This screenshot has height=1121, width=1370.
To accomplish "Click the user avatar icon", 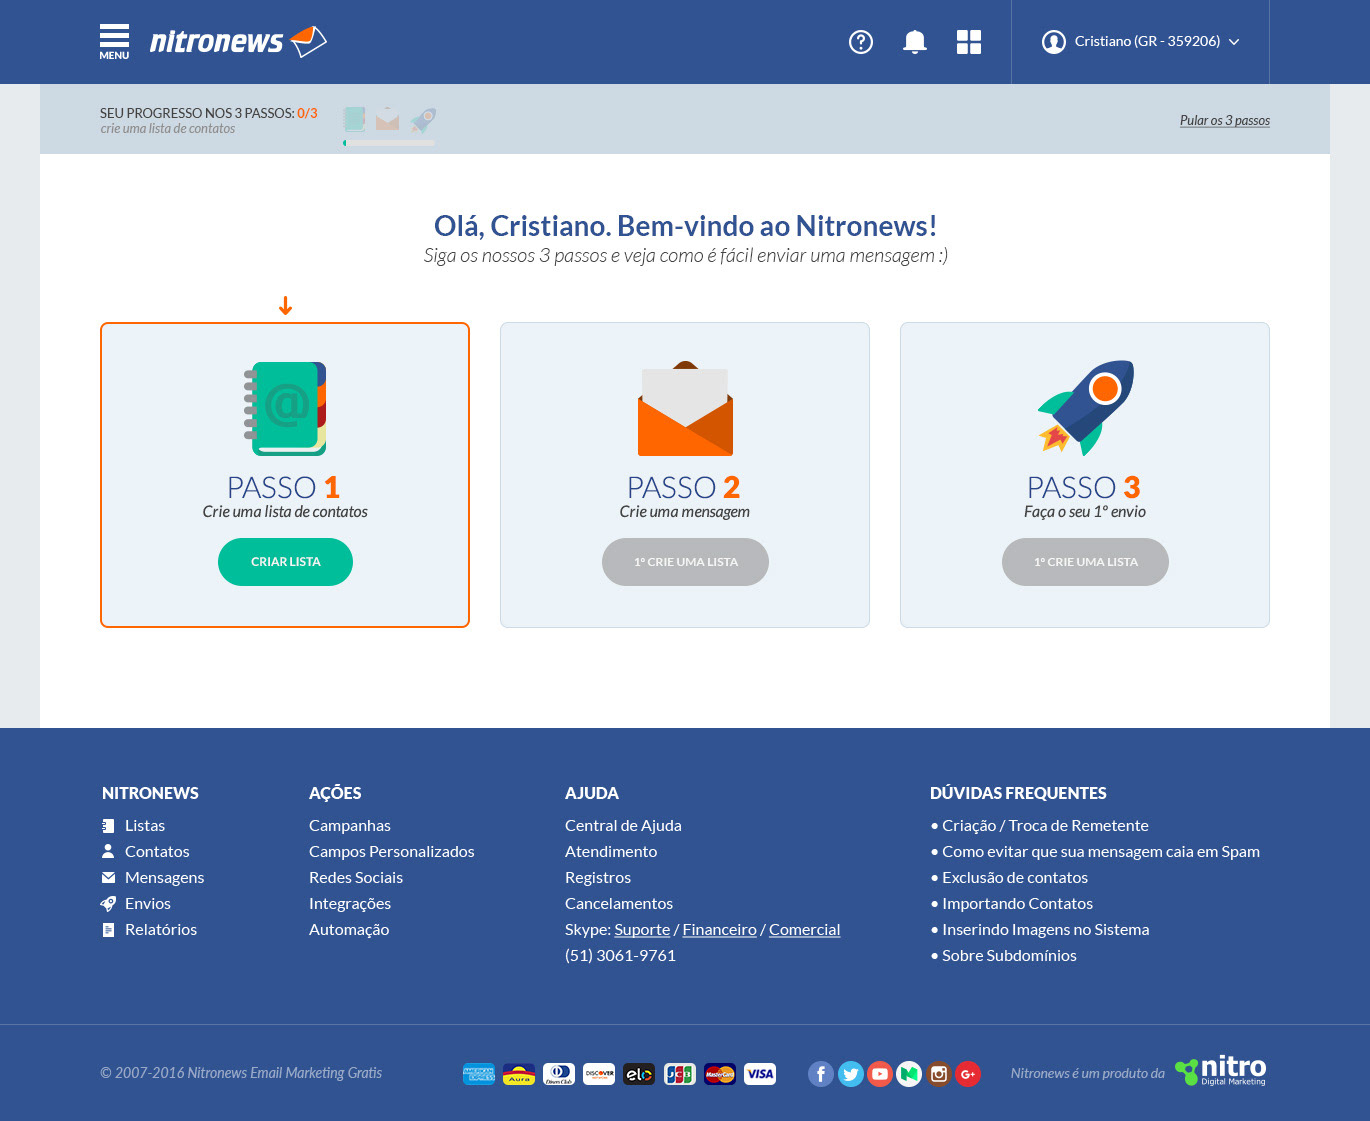I will 1054,41.
